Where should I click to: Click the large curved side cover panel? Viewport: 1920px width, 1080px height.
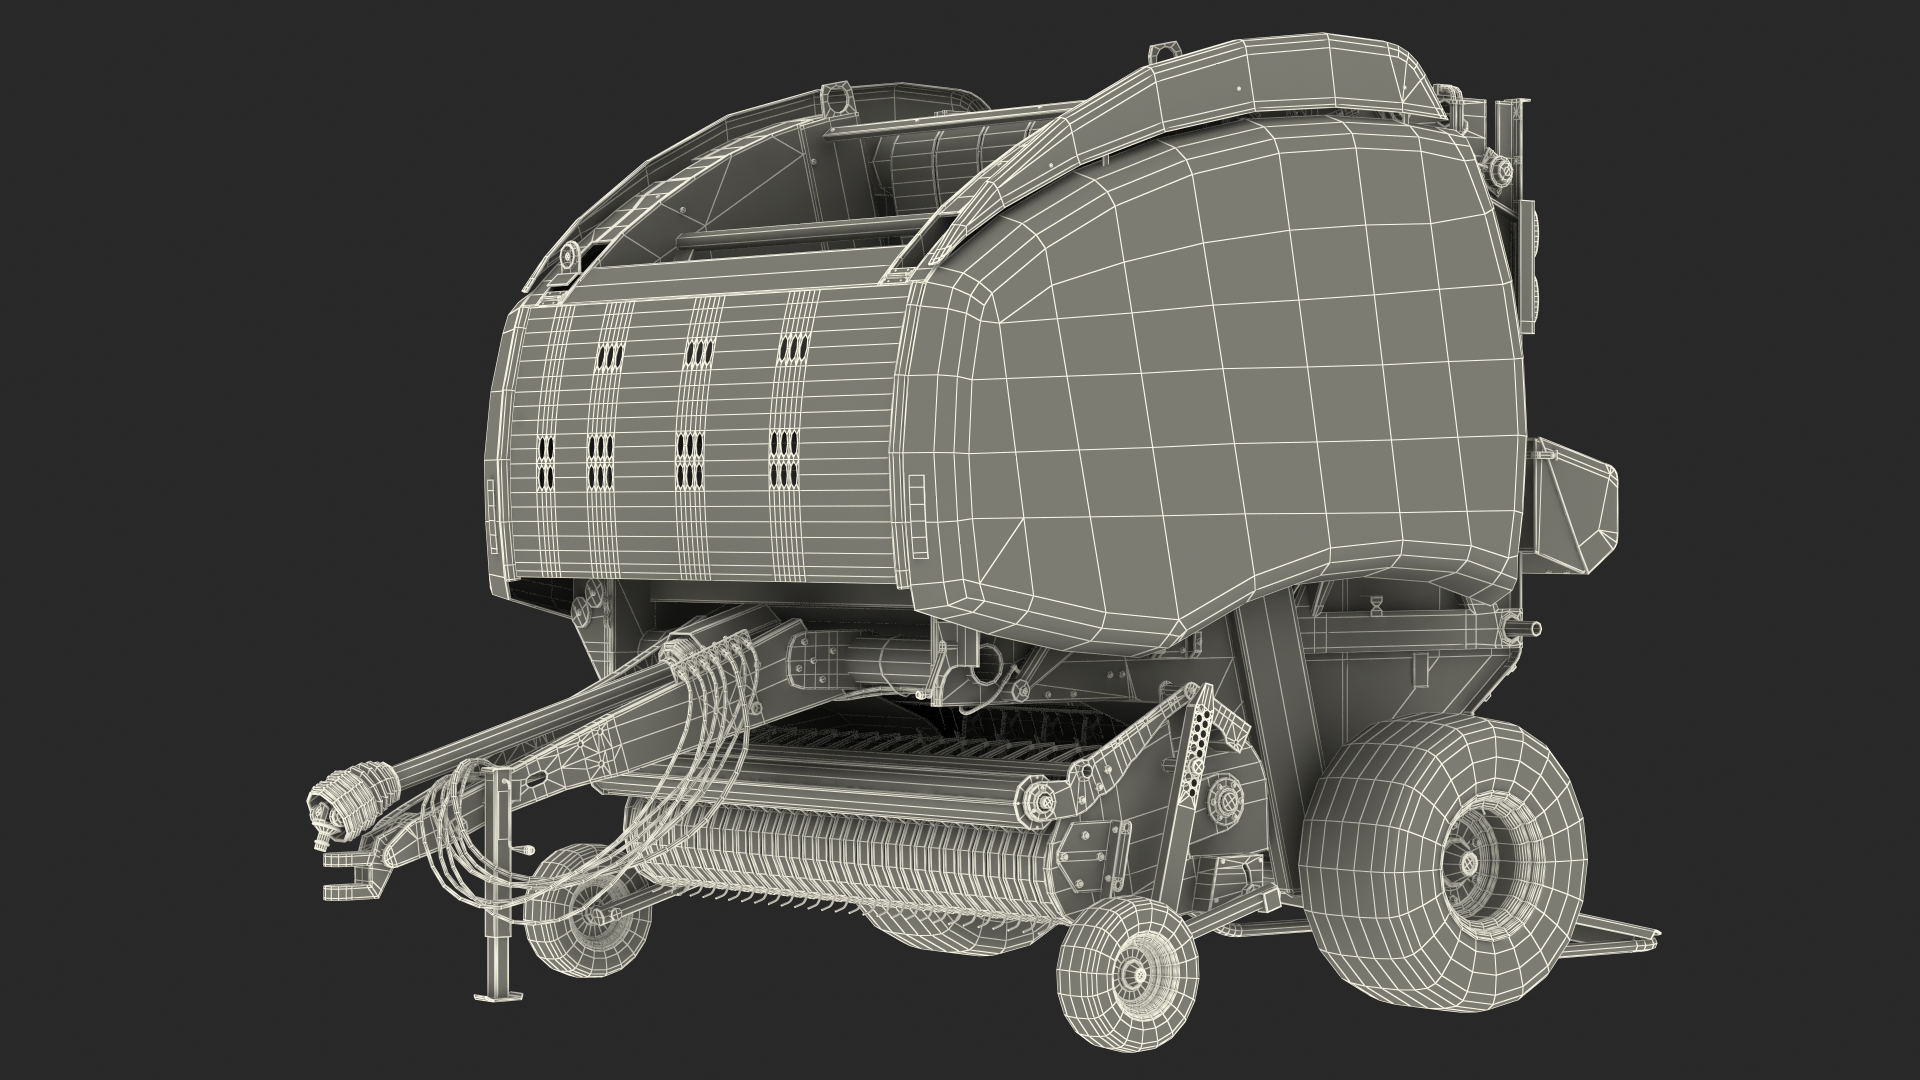pos(1230,400)
